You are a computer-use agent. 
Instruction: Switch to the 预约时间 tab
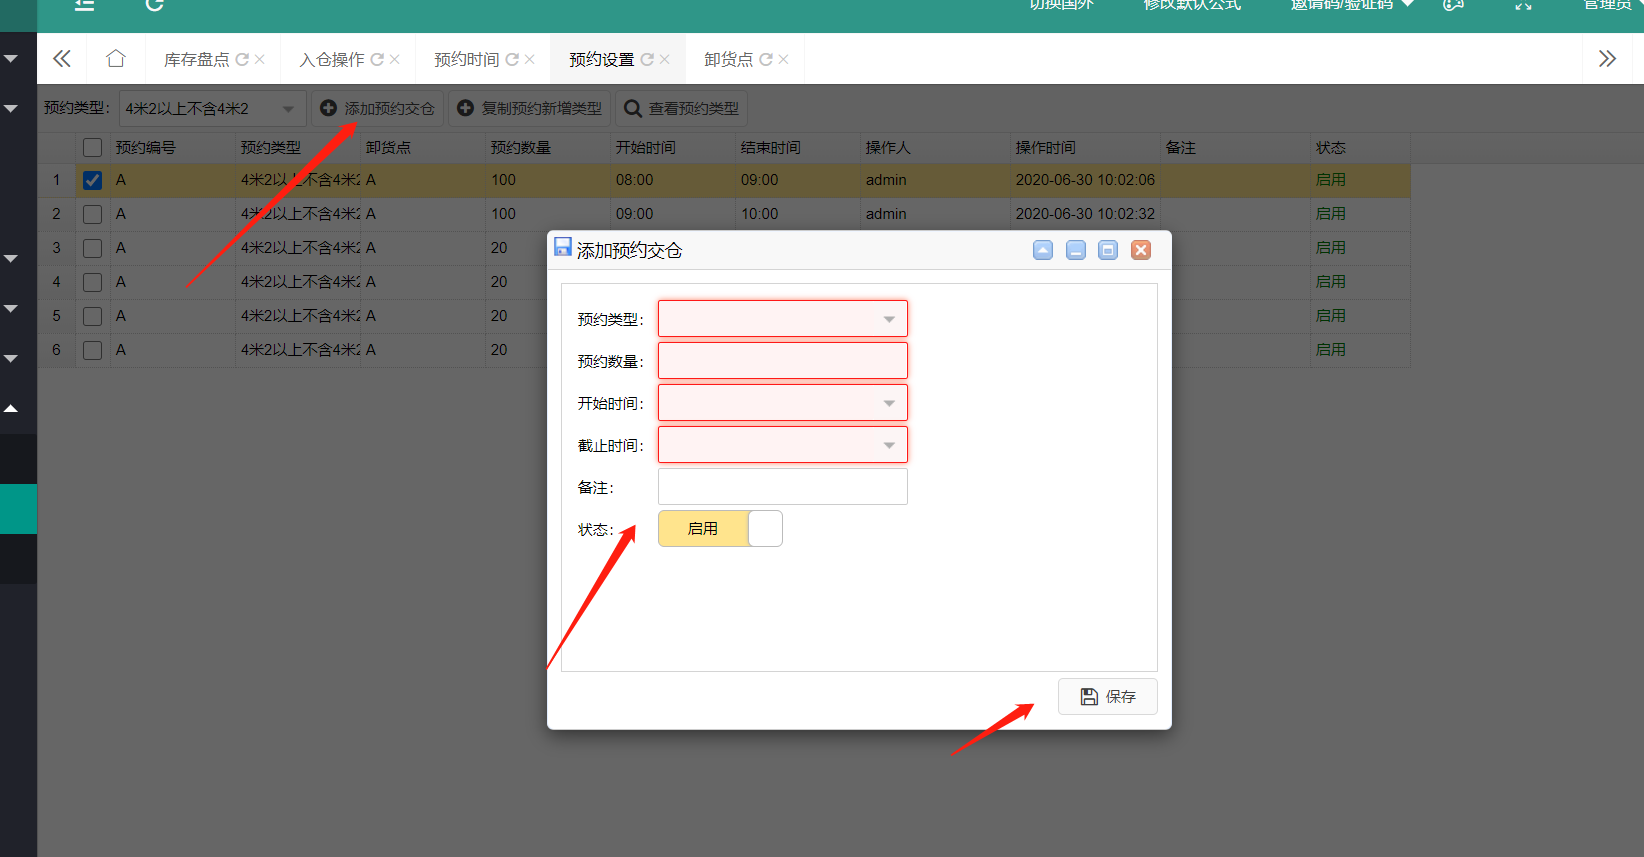[466, 60]
